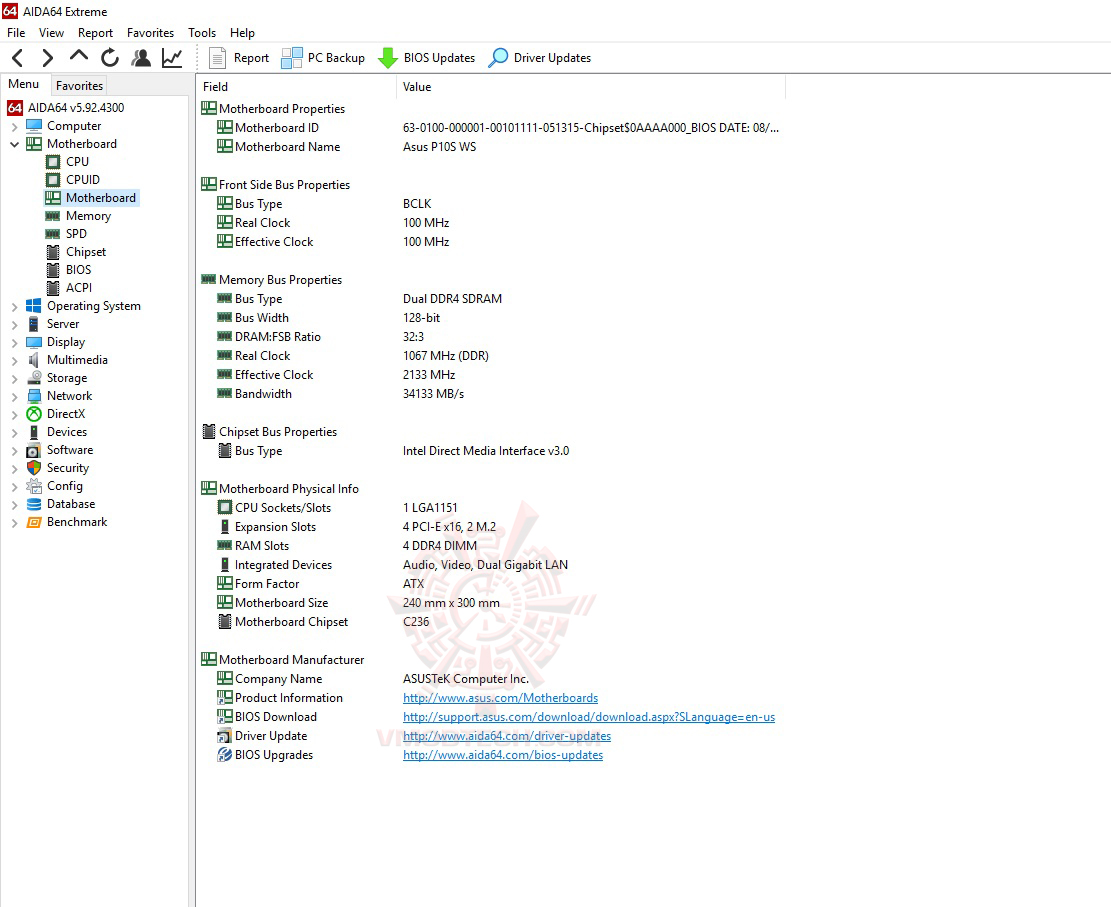Open the graph chart toolbar icon

coord(172,57)
